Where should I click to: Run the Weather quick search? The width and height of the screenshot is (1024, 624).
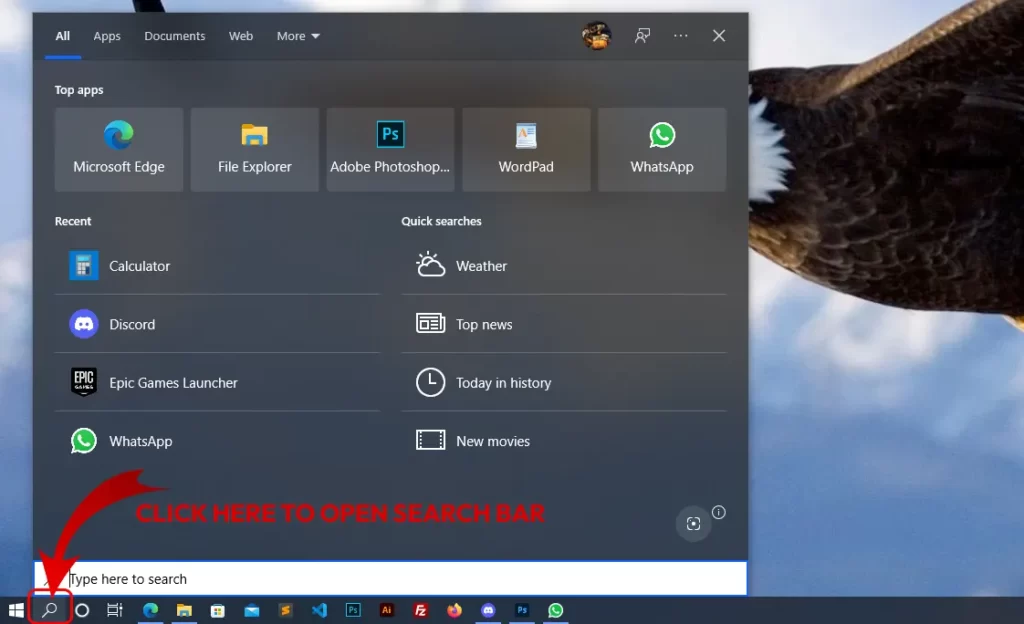[564, 266]
